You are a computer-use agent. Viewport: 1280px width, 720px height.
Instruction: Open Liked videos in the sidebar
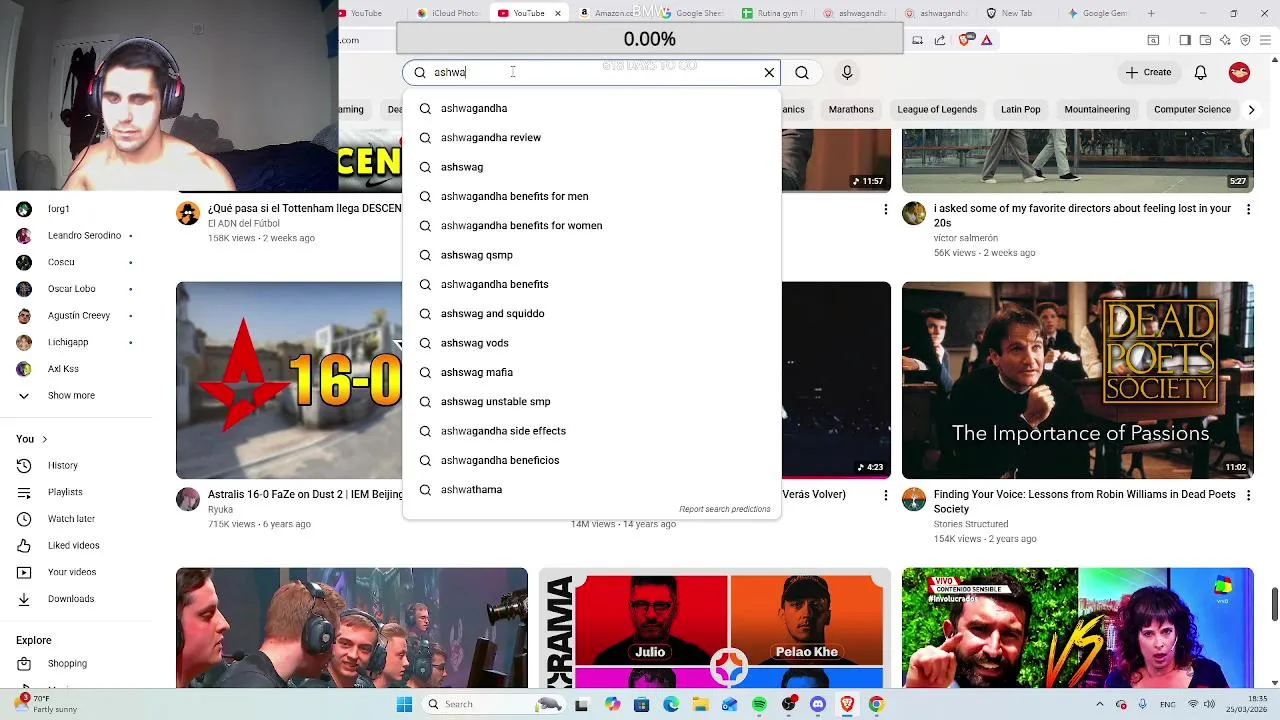click(73, 545)
